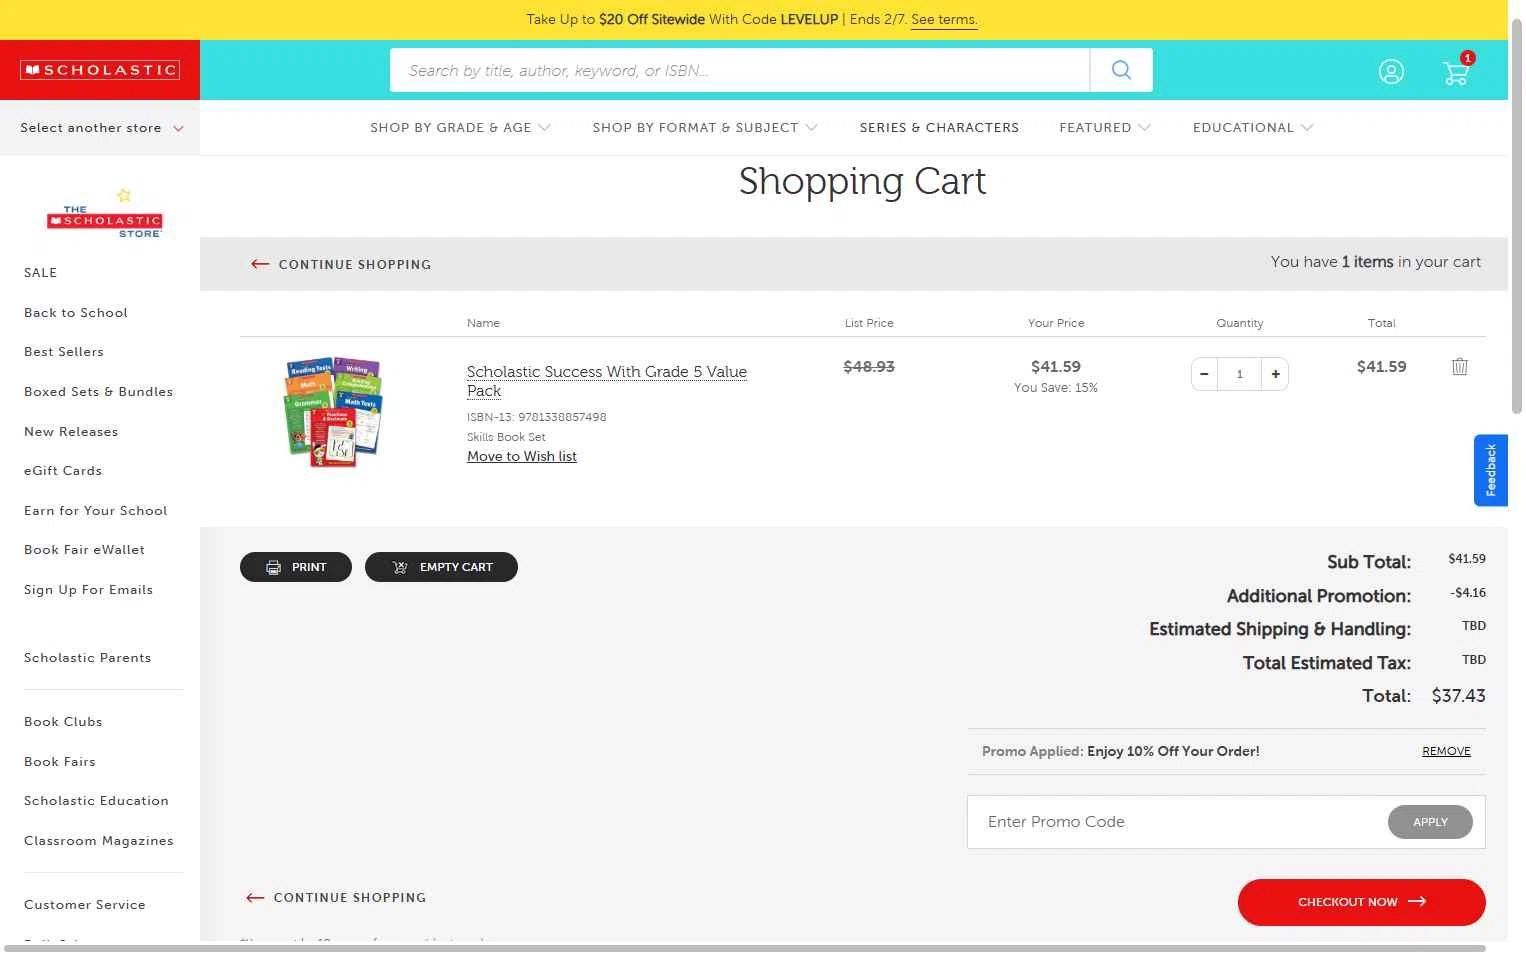Image resolution: width=1526 pixels, height=956 pixels.
Task: Open Scholastic Education link
Action: point(97,801)
